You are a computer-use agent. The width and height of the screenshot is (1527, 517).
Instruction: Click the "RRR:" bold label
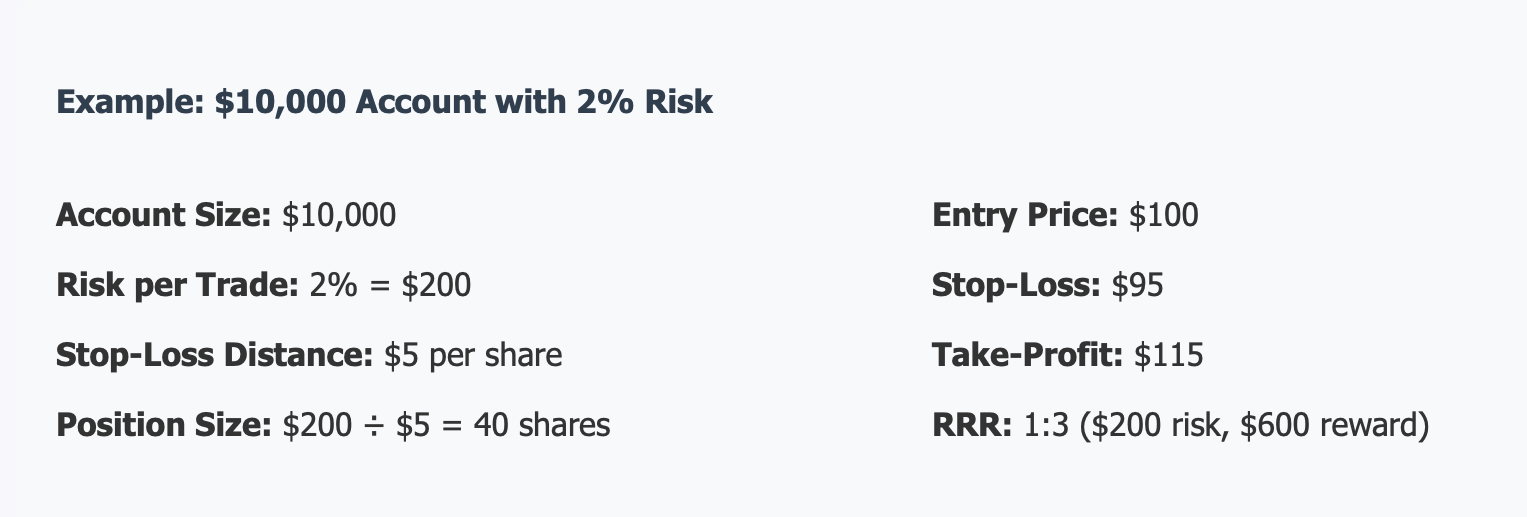pyautogui.click(x=973, y=425)
